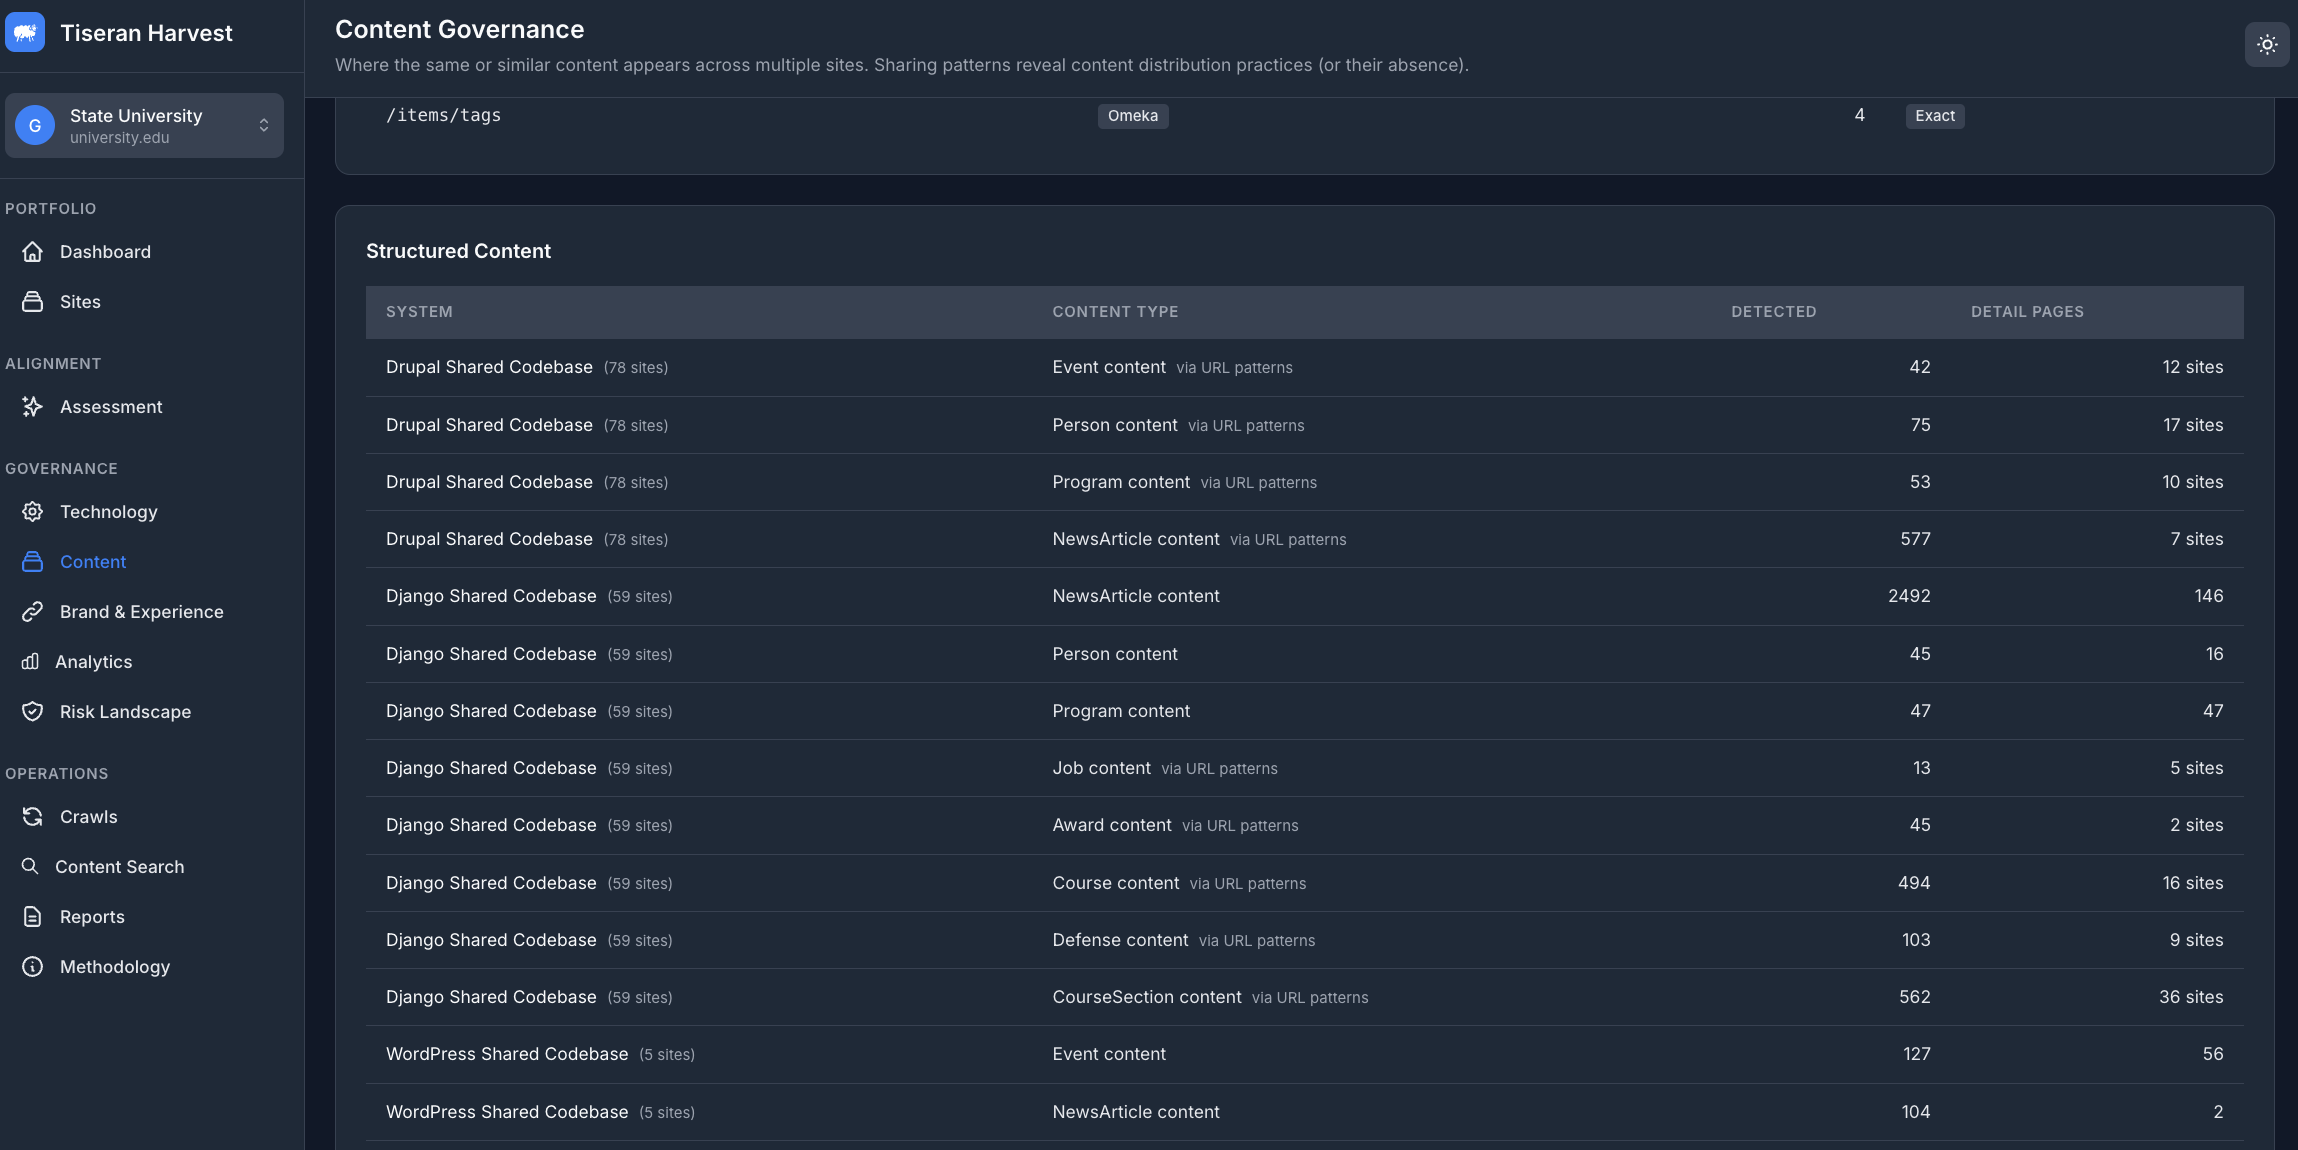Open the Dashboard home icon
Screen dimensions: 2298x1150
click(33, 252)
